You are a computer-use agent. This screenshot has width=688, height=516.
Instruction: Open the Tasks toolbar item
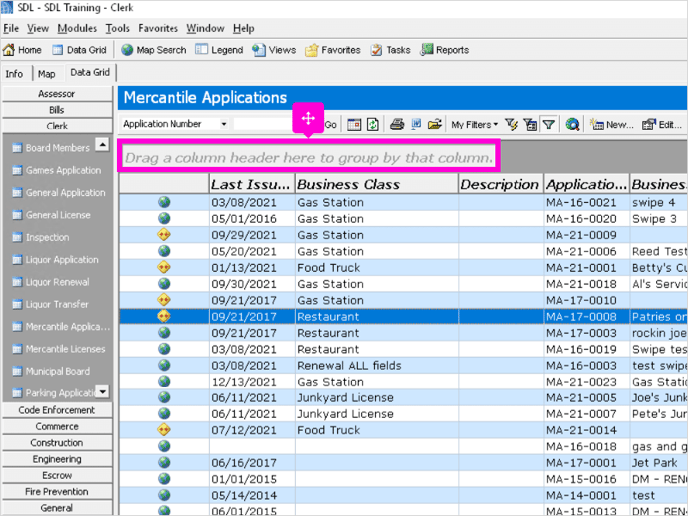[390, 50]
